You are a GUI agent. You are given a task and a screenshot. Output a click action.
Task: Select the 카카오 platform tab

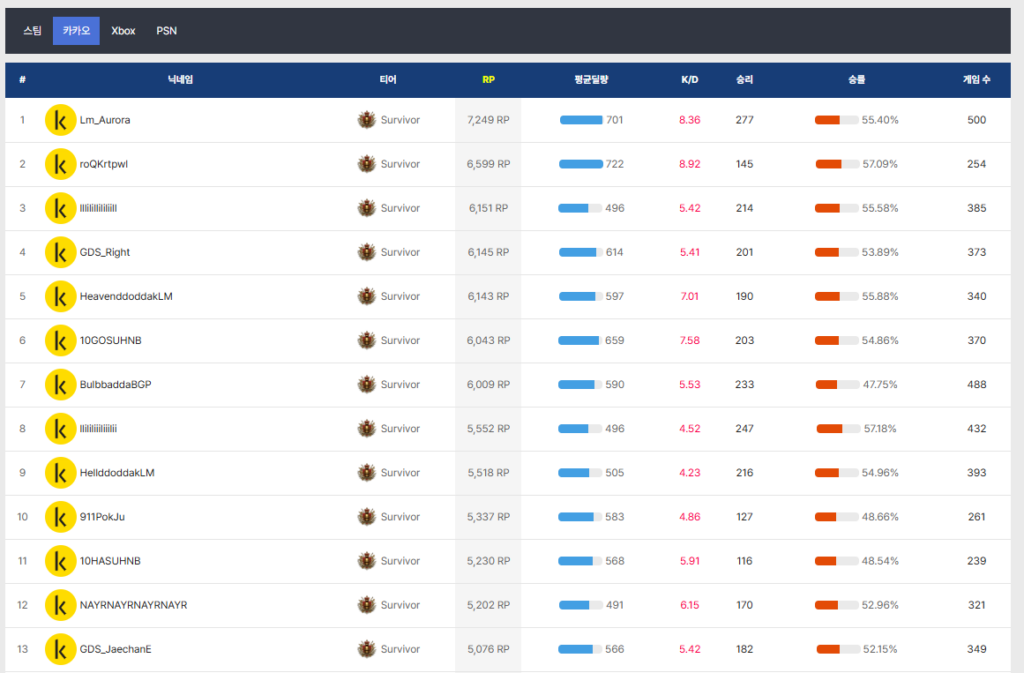[x=76, y=31]
